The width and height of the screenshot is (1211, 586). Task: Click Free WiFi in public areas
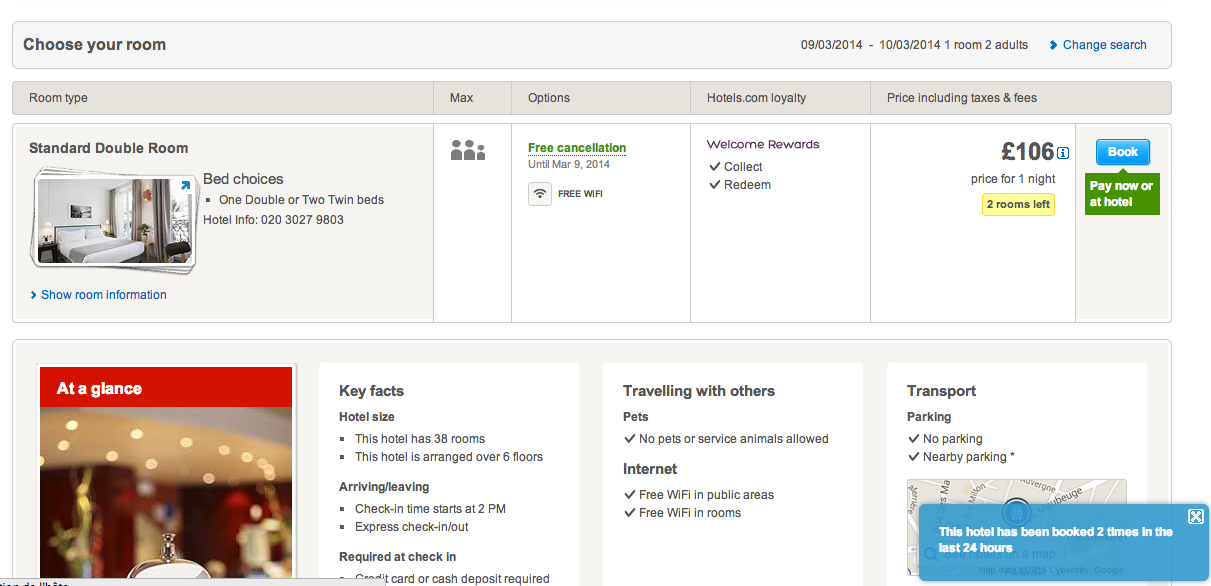[x=706, y=495]
